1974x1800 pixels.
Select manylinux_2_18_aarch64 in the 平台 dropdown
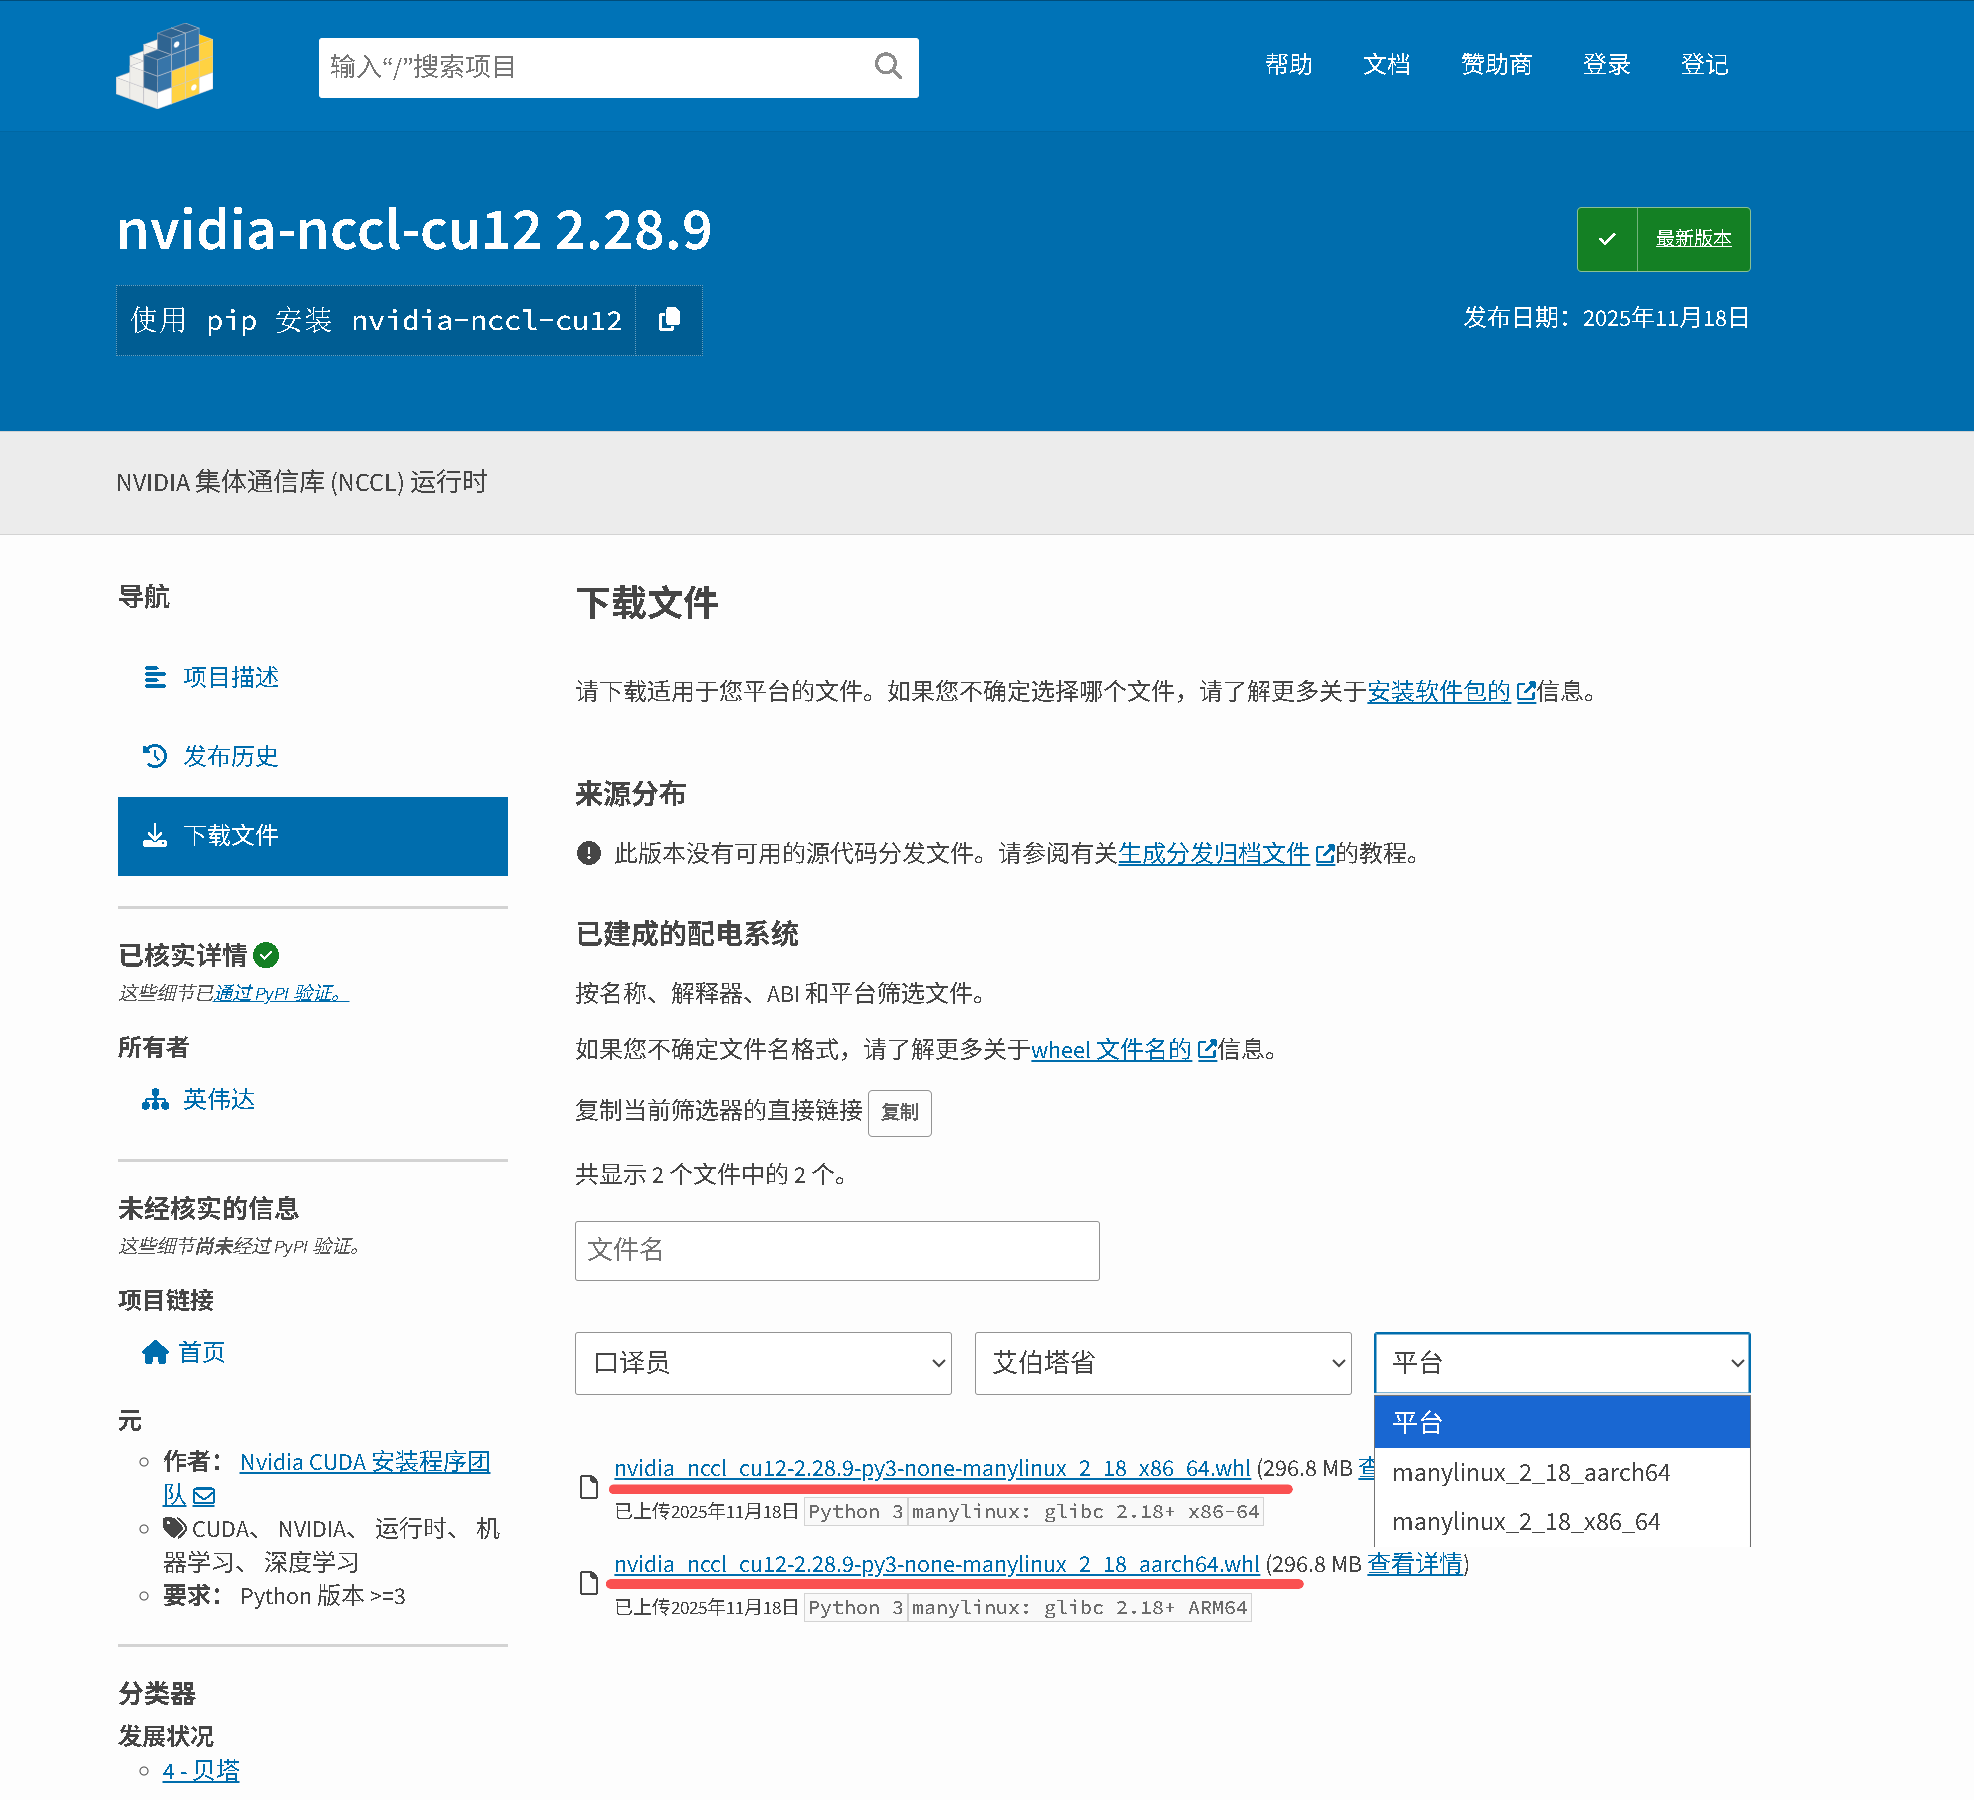(1531, 1472)
